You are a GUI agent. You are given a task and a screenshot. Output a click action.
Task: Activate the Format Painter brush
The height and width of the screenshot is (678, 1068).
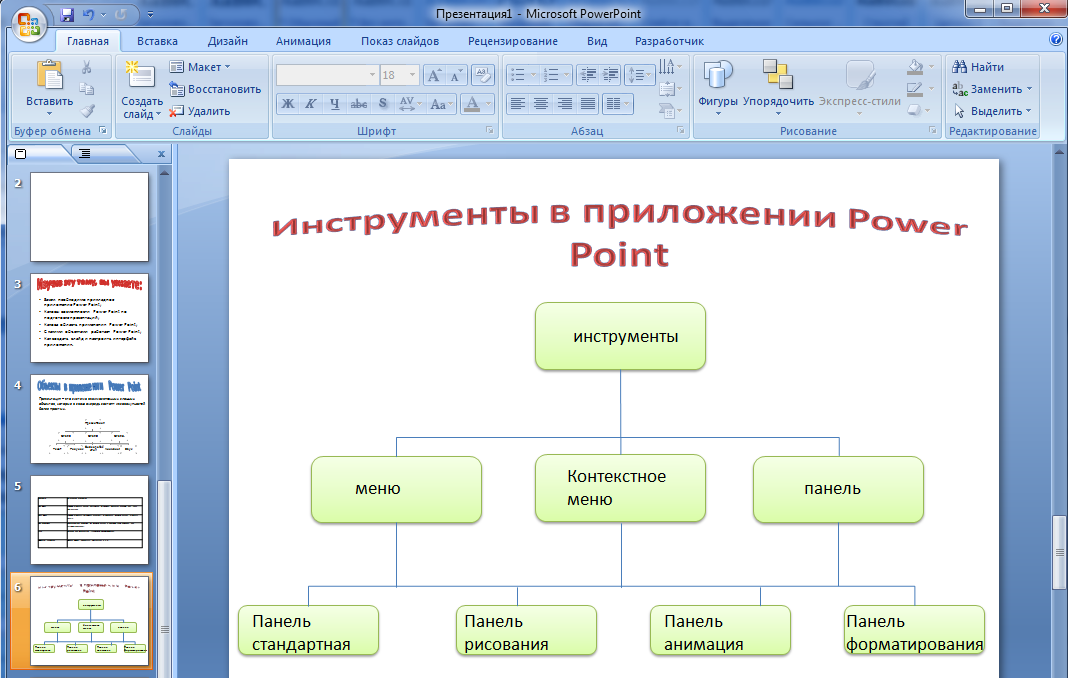pyautogui.click(x=87, y=111)
